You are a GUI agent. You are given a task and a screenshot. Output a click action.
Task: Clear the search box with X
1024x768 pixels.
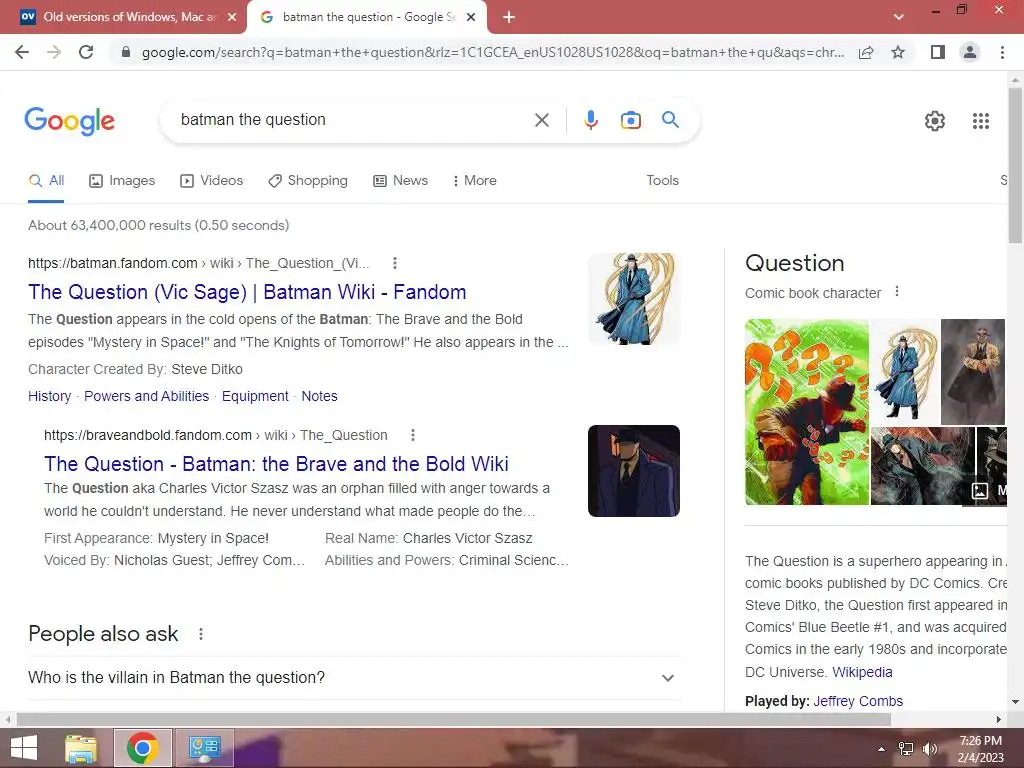(x=541, y=120)
